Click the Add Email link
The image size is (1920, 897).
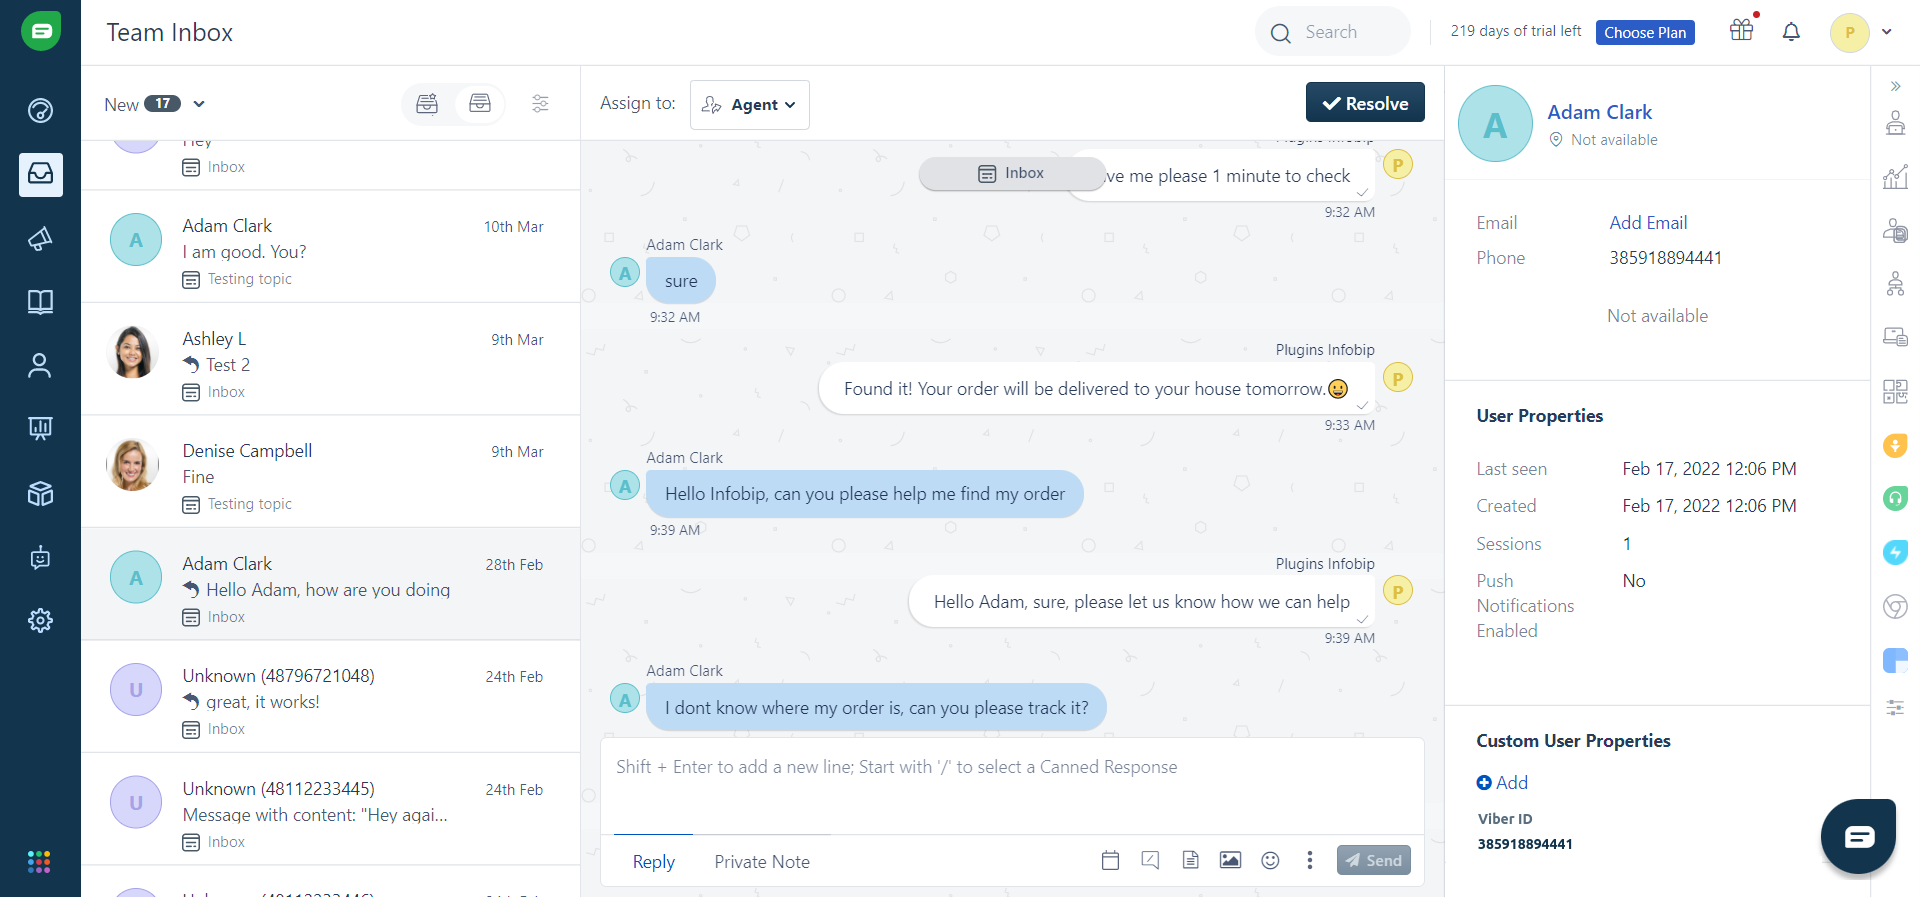coord(1648,223)
